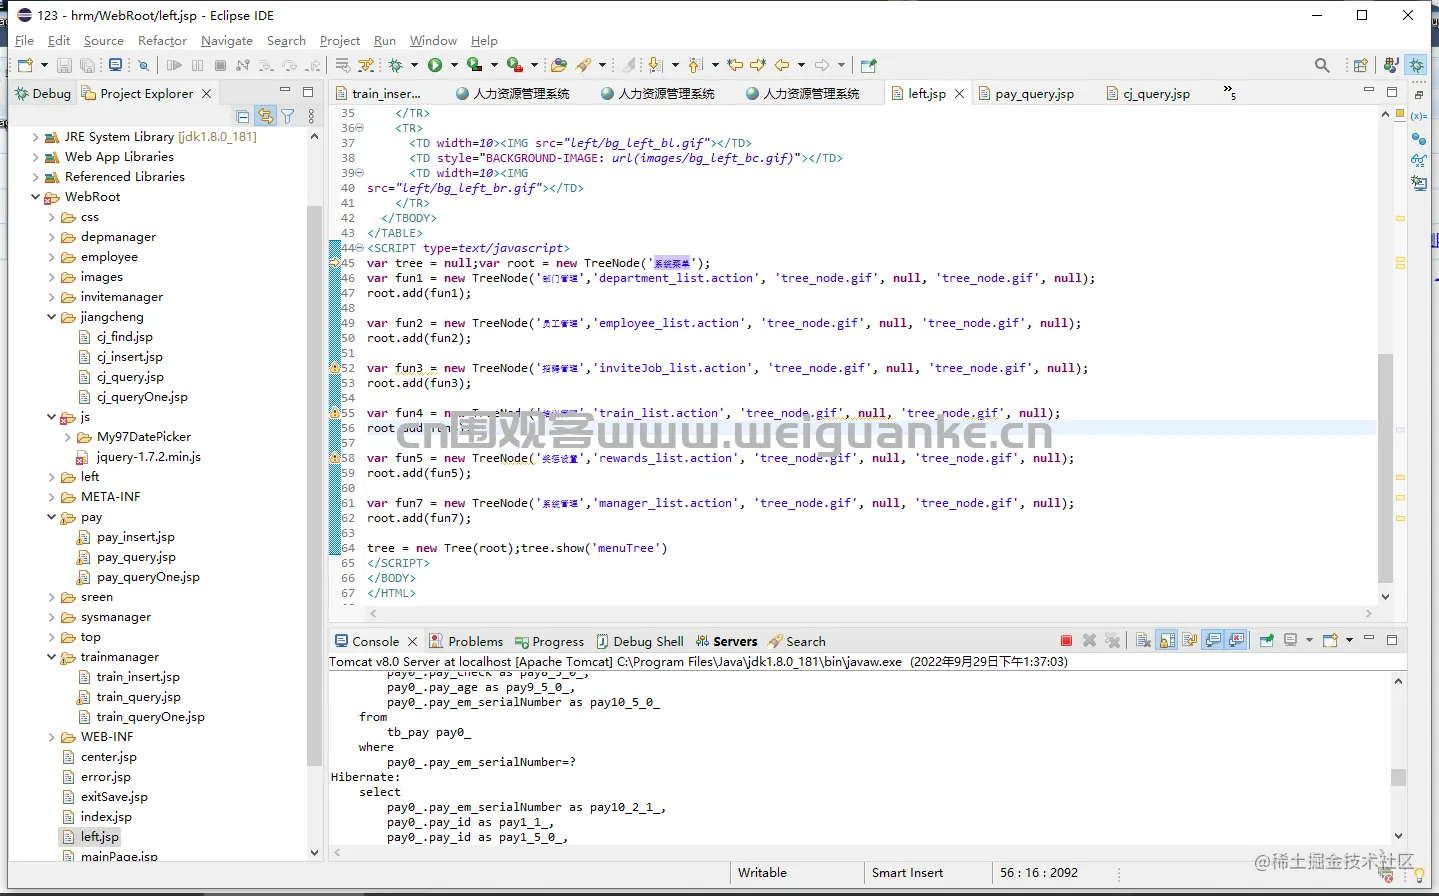Expand the employee folder
The height and width of the screenshot is (896, 1439).
point(52,257)
